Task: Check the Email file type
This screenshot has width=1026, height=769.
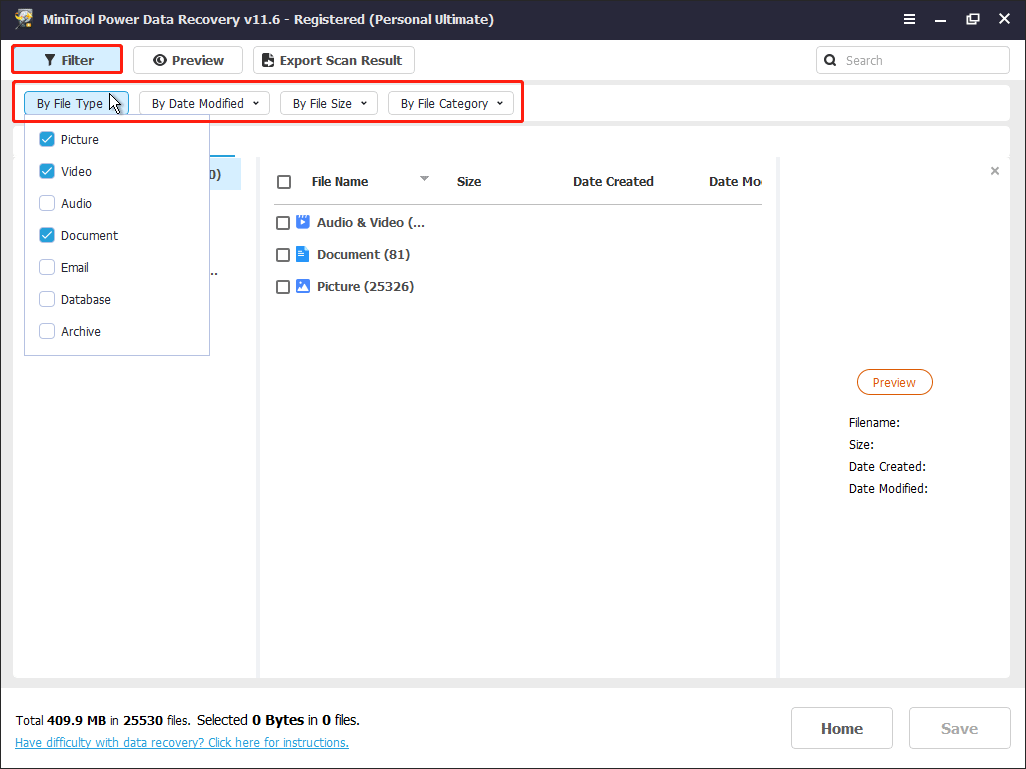Action: click(47, 267)
